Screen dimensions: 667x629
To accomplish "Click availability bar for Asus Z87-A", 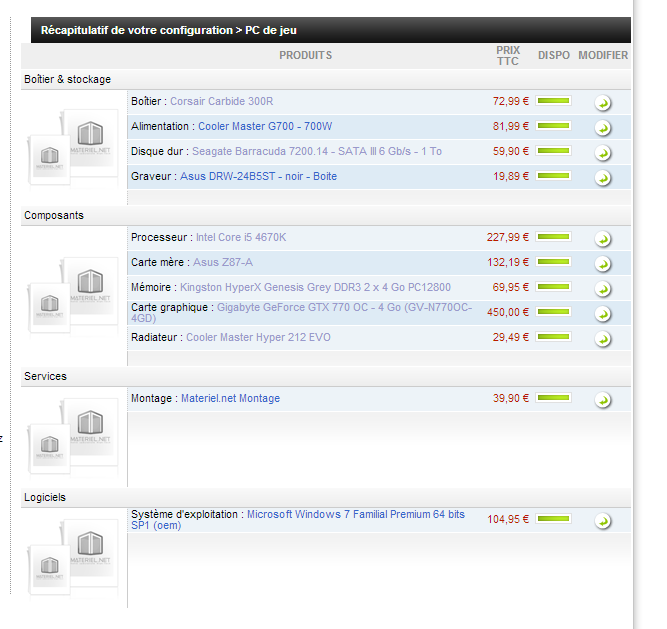I will pos(553,262).
